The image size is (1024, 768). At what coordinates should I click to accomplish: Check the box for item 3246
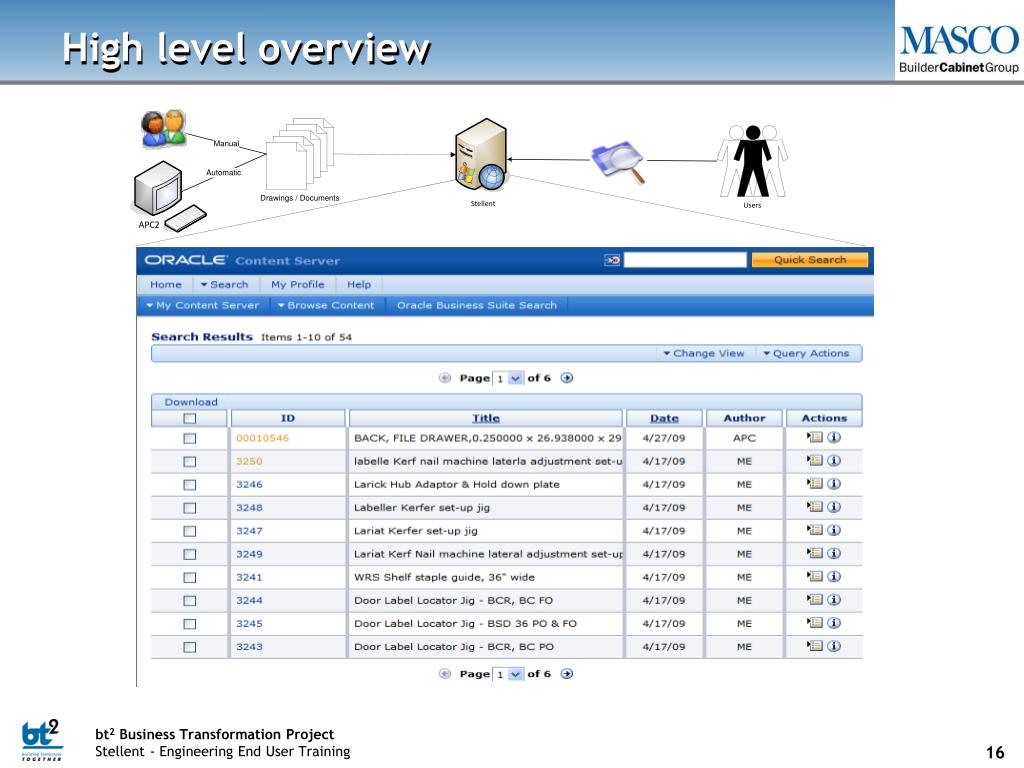coord(189,485)
